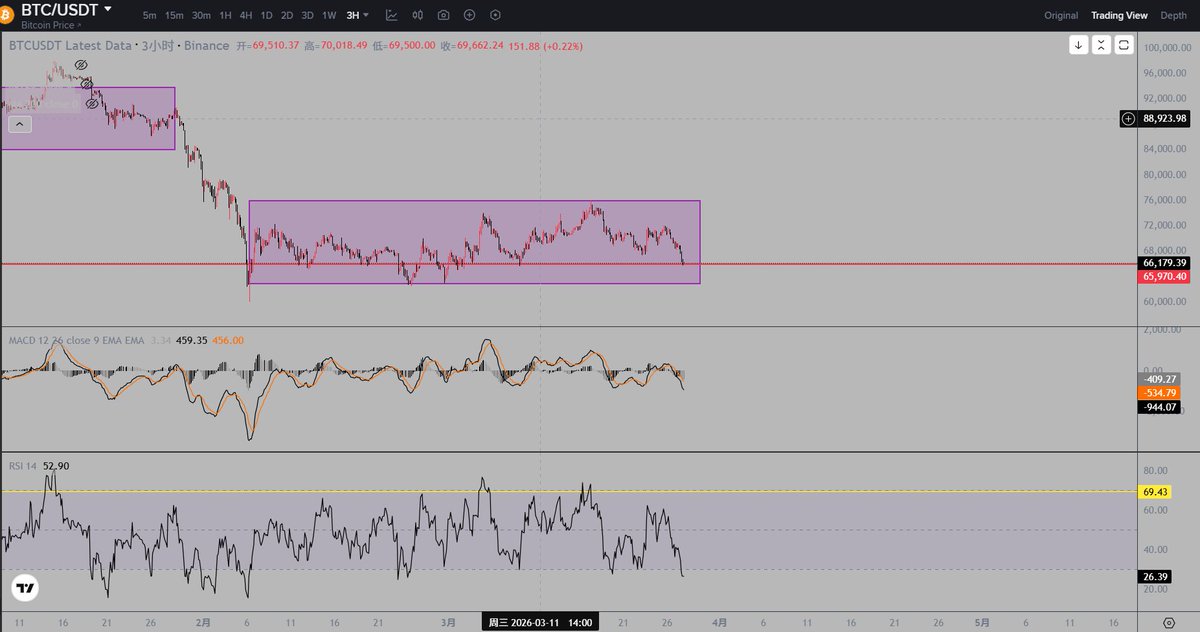
Task: Open the indicators line-chart icon
Action: click(x=391, y=15)
